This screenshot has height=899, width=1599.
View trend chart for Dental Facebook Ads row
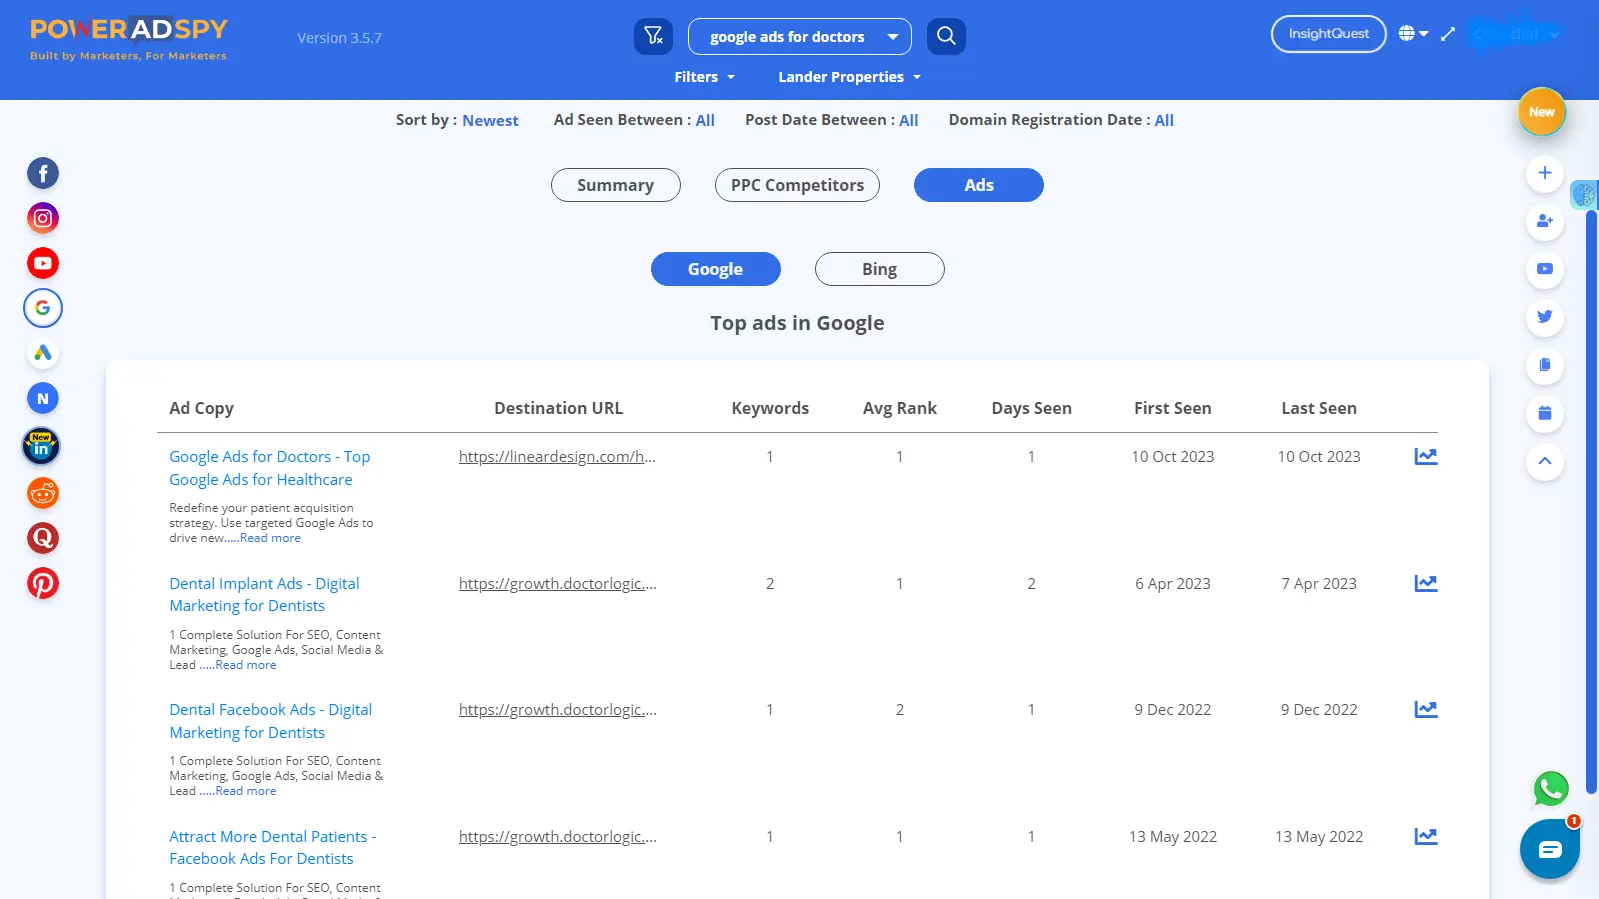1426,709
